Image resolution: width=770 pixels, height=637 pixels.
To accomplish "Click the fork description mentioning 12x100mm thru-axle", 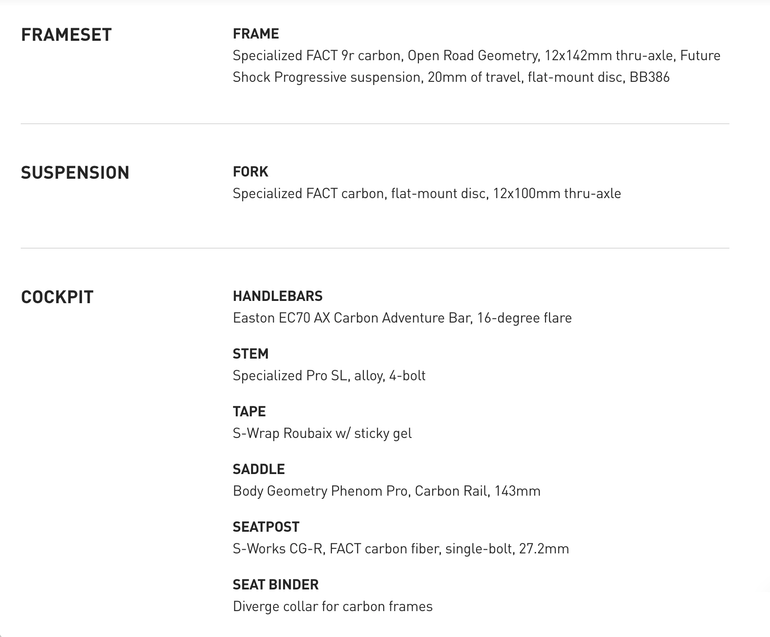I will 427,194.
